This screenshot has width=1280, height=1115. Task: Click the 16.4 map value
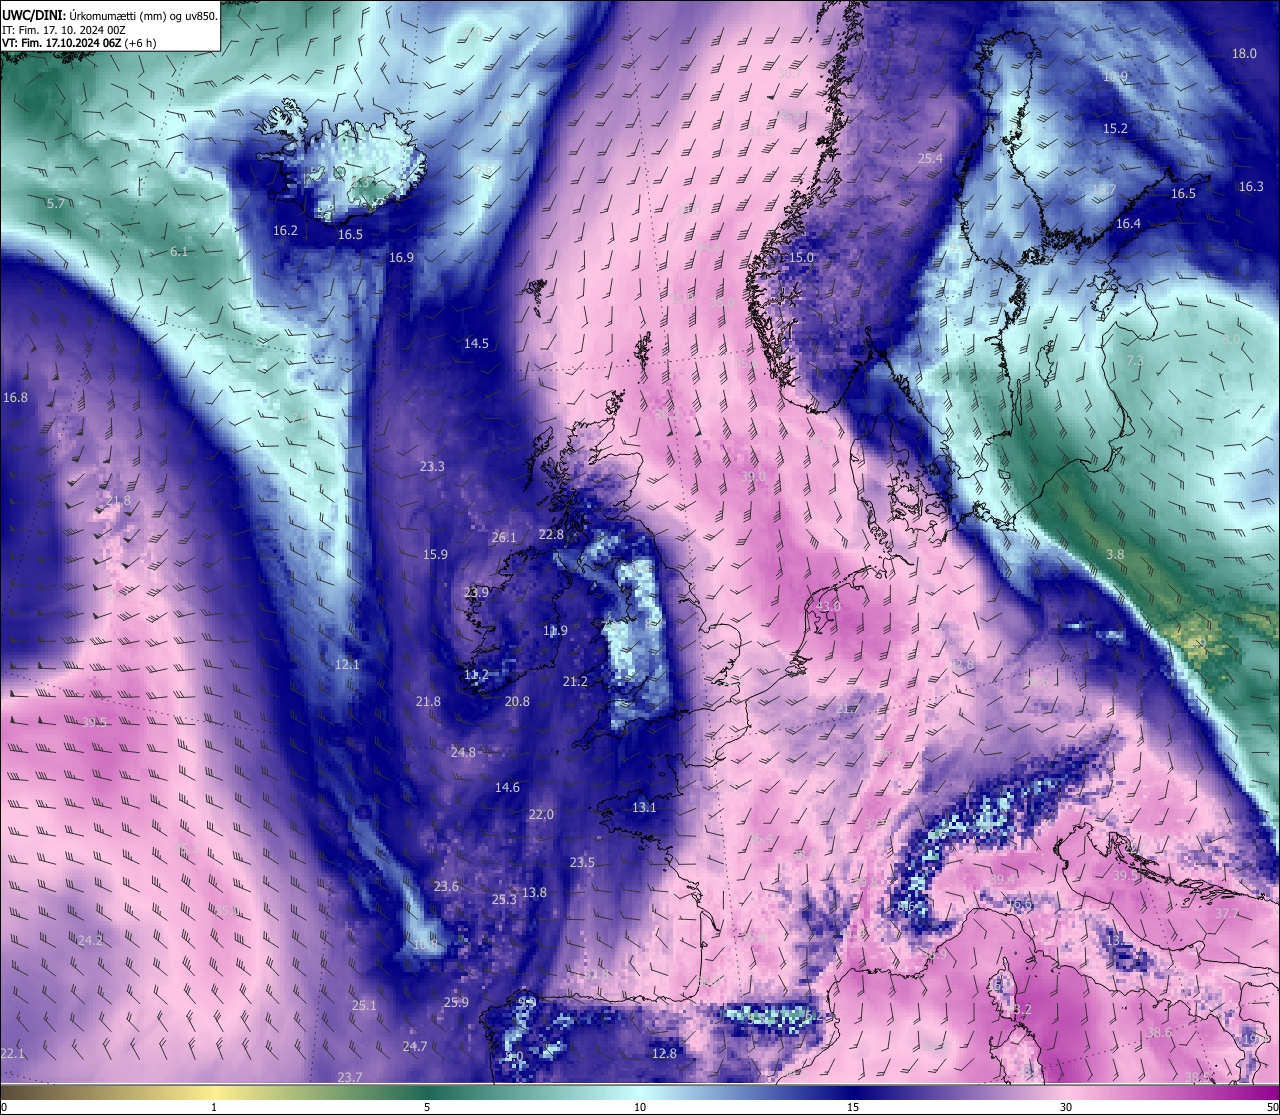1128,224
